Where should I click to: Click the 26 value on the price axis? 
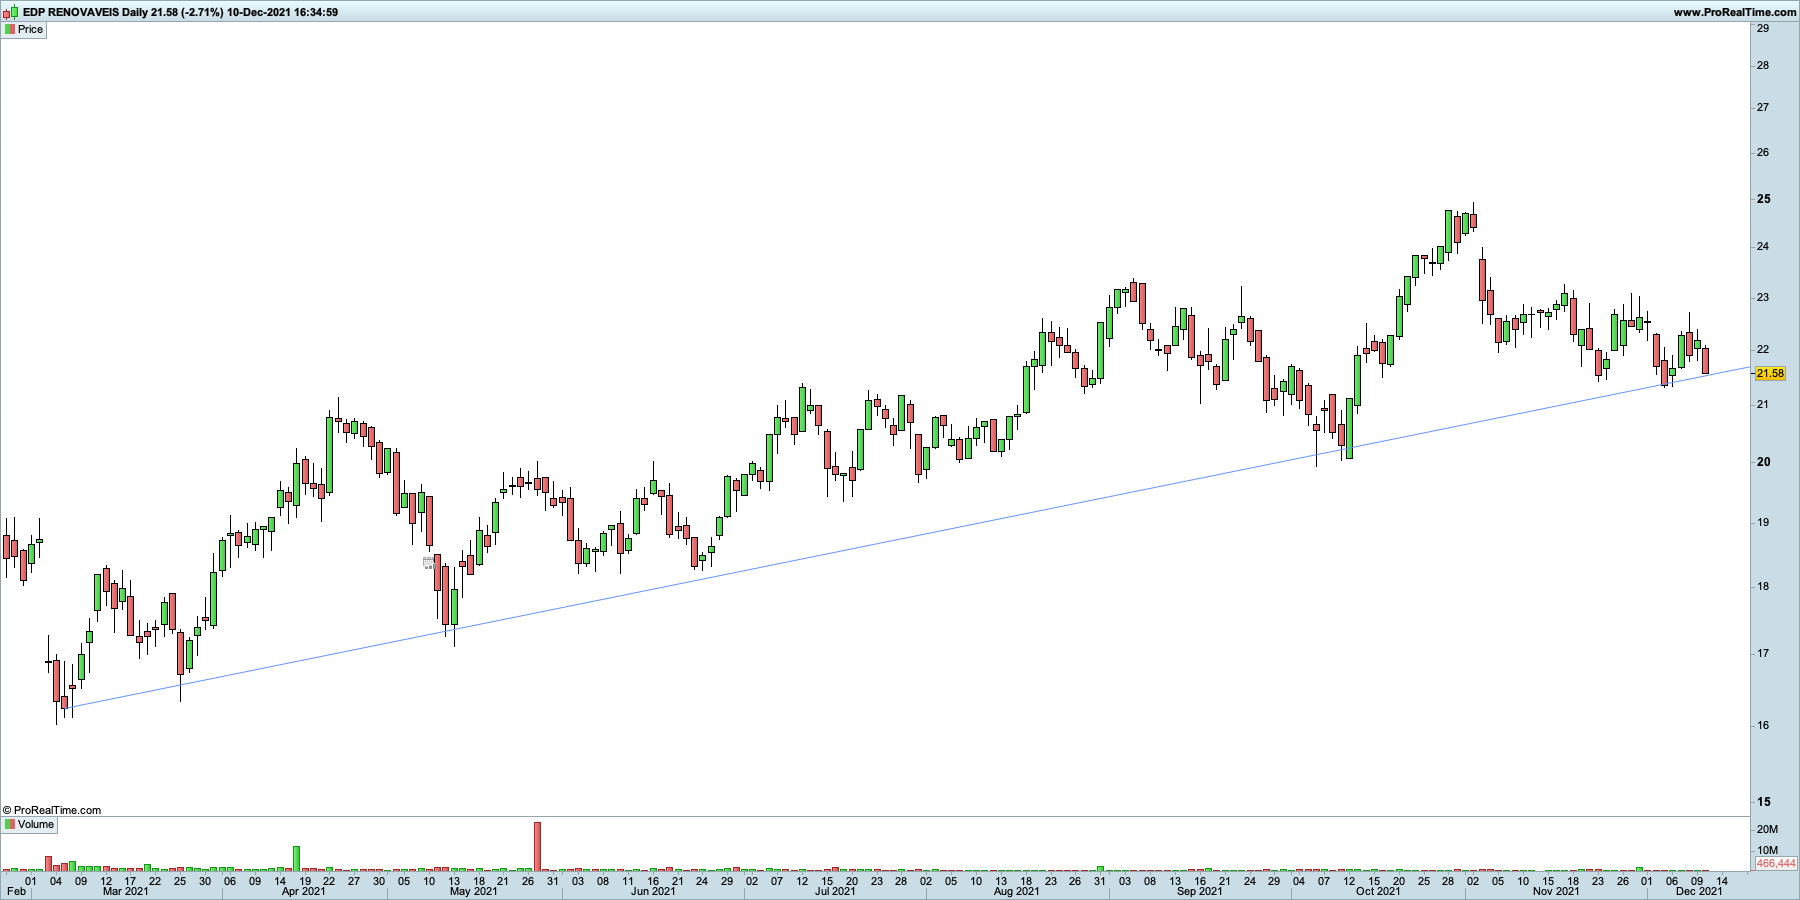click(x=1763, y=152)
